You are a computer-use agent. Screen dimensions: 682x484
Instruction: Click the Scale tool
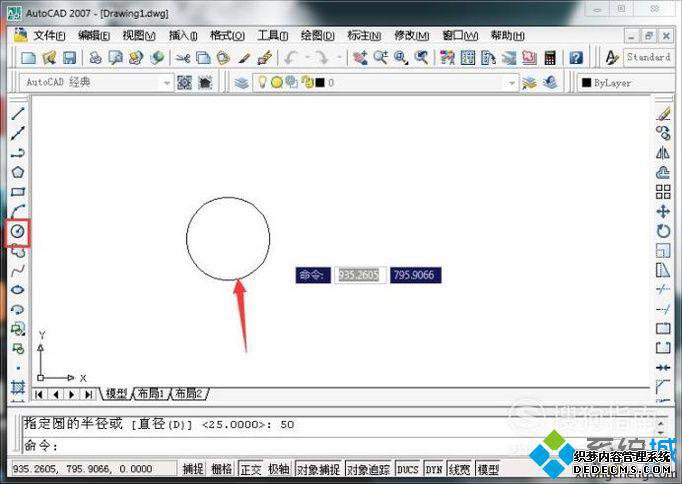[663, 251]
